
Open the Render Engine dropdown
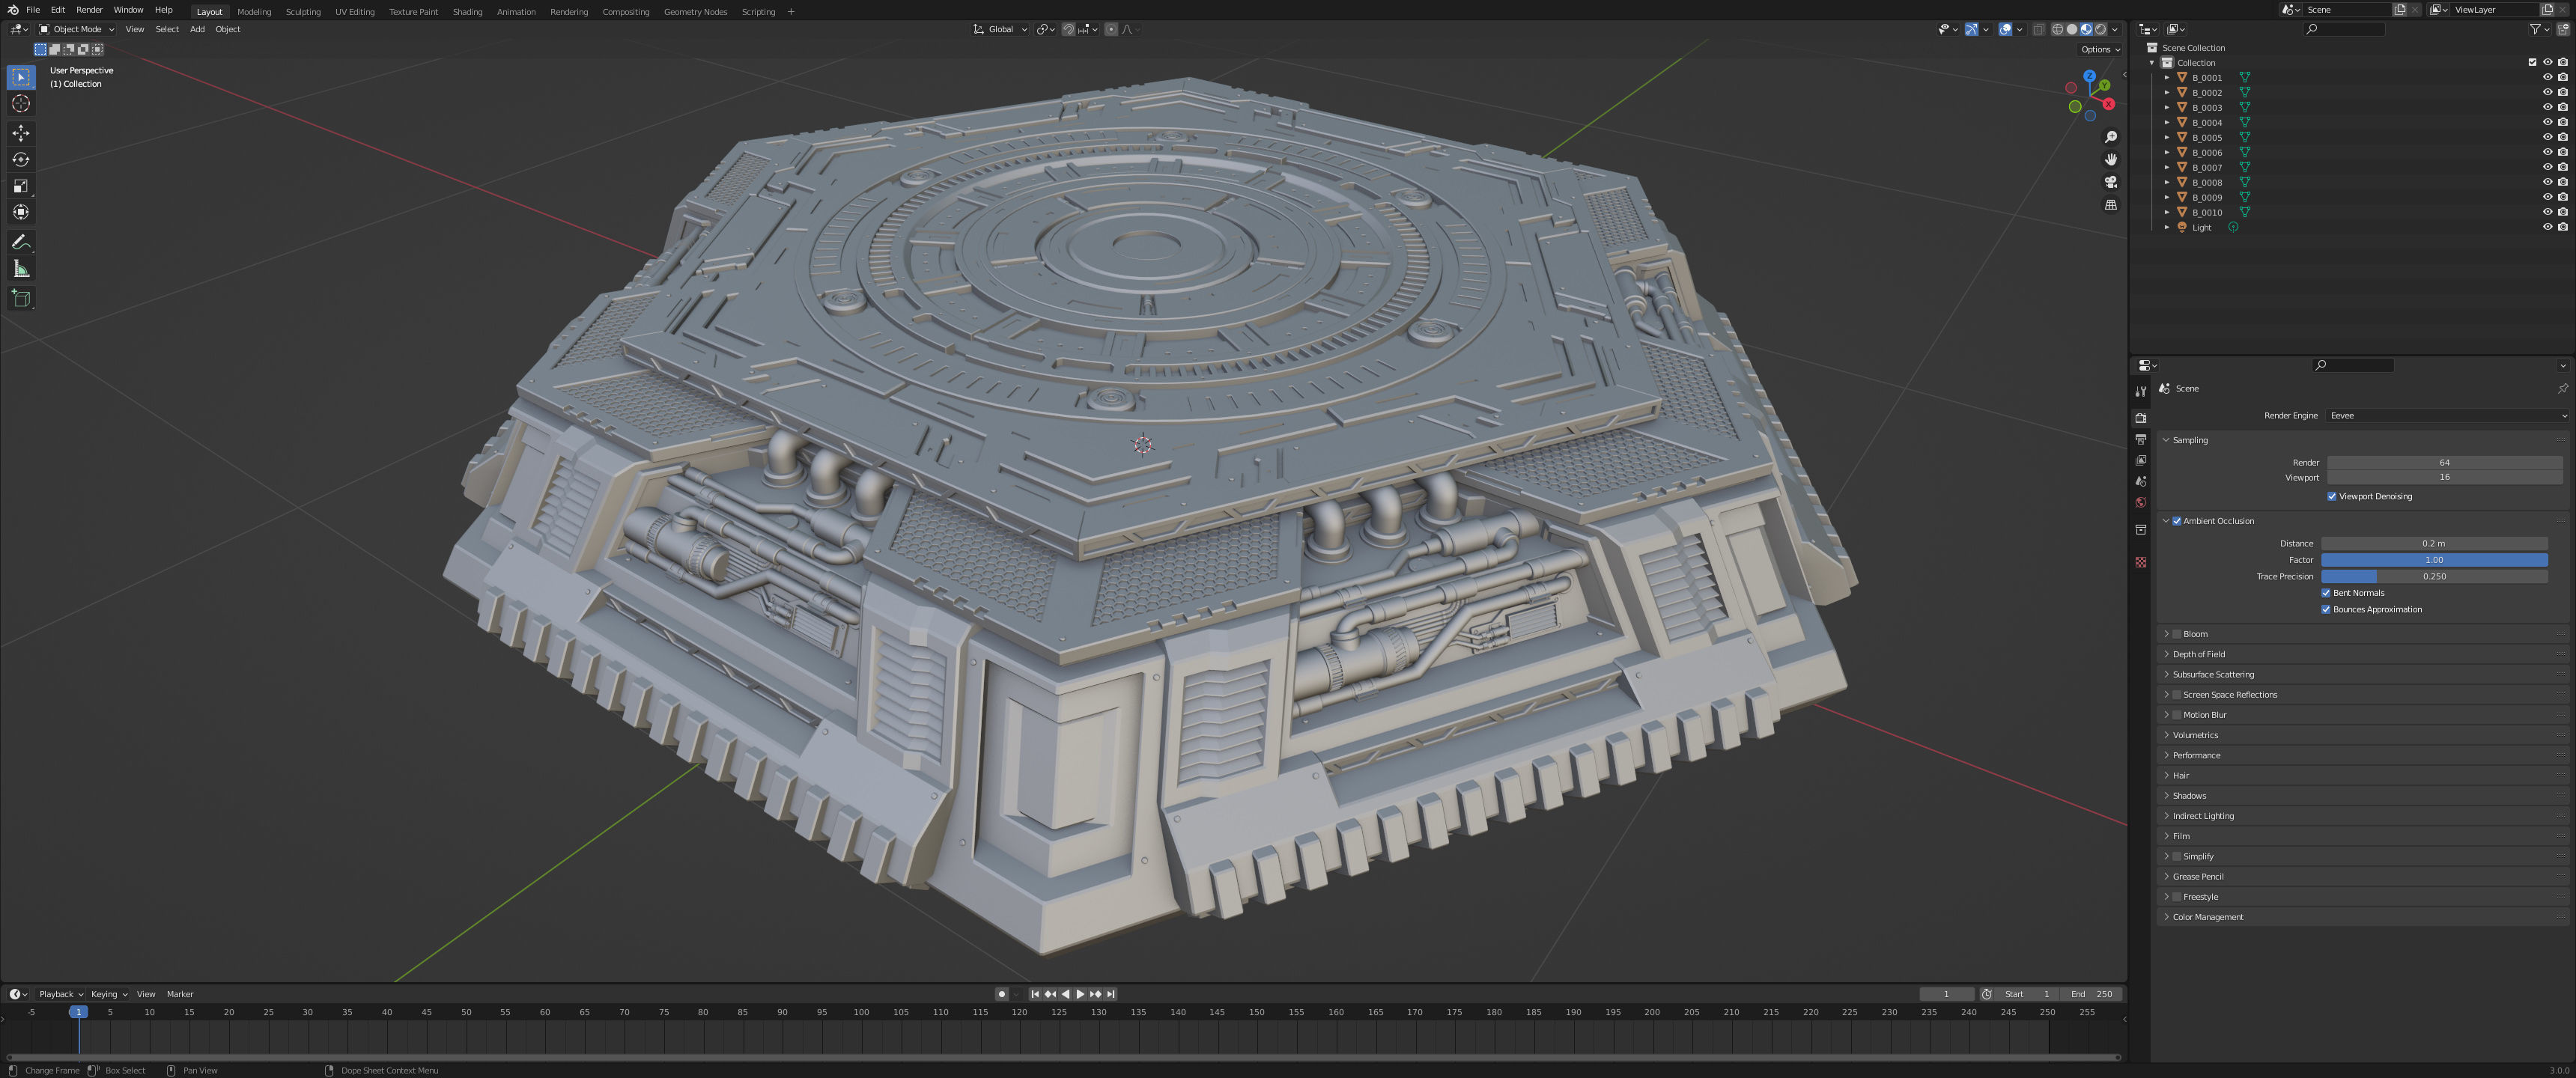pos(2446,415)
